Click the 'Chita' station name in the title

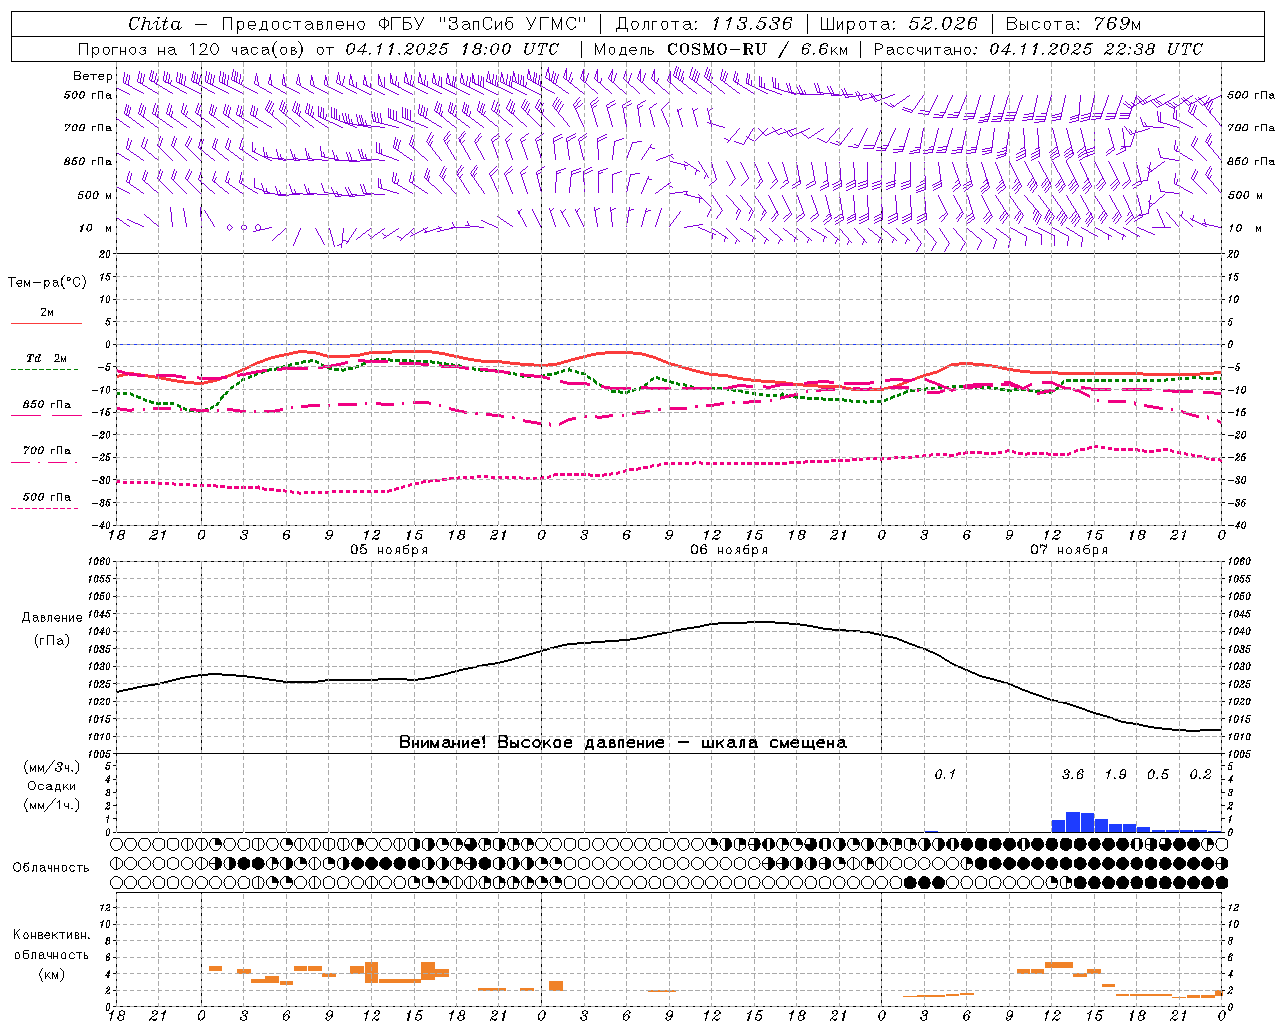point(155,24)
